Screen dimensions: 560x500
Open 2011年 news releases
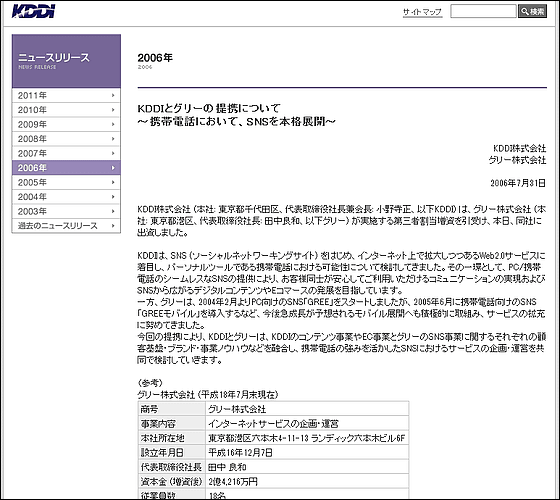coord(66,95)
